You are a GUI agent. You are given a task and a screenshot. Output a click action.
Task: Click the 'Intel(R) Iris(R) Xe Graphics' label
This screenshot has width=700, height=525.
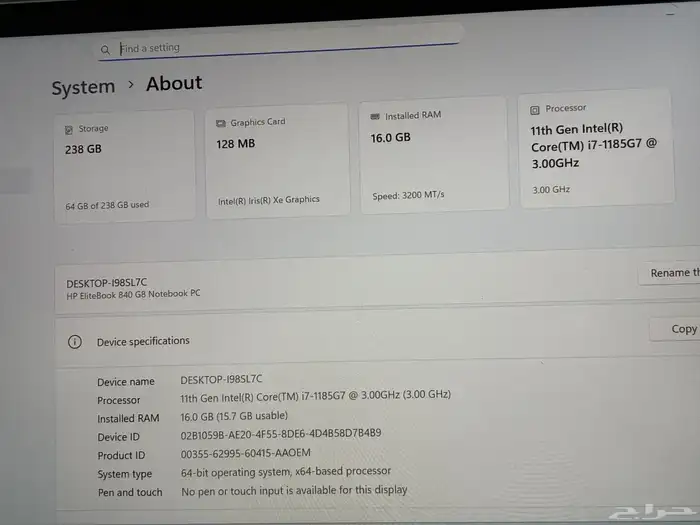(x=269, y=200)
